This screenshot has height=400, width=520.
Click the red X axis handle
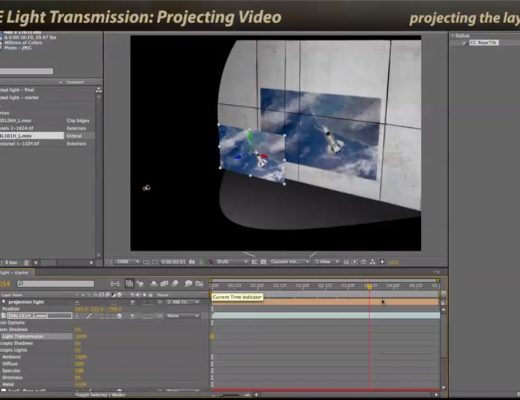tap(264, 156)
